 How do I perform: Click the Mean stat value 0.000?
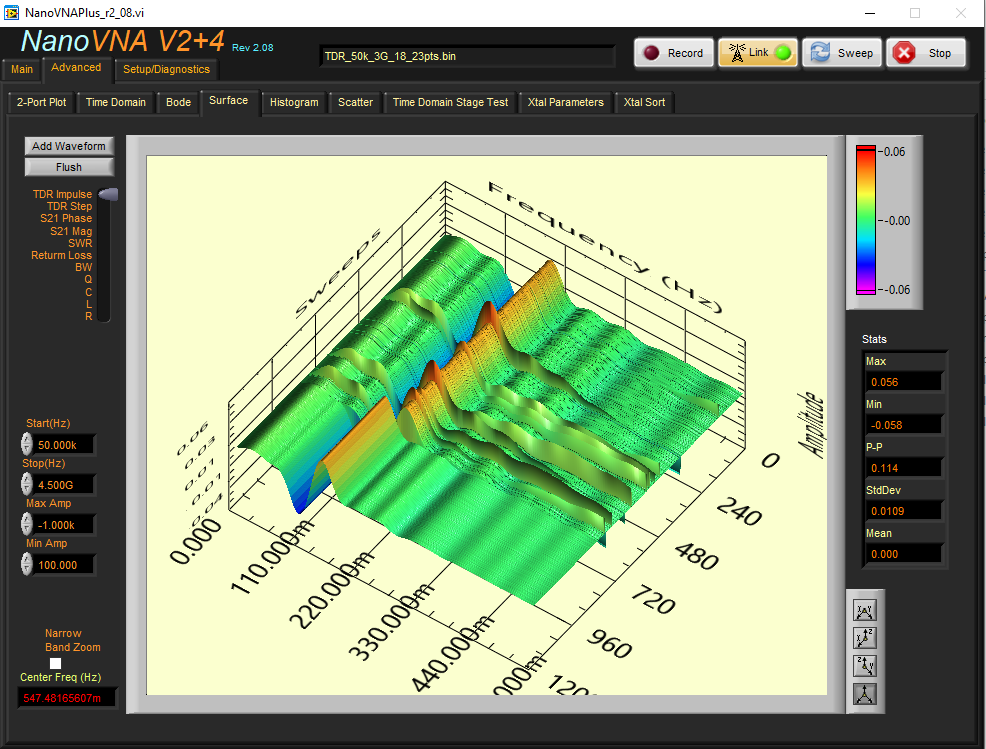[904, 554]
